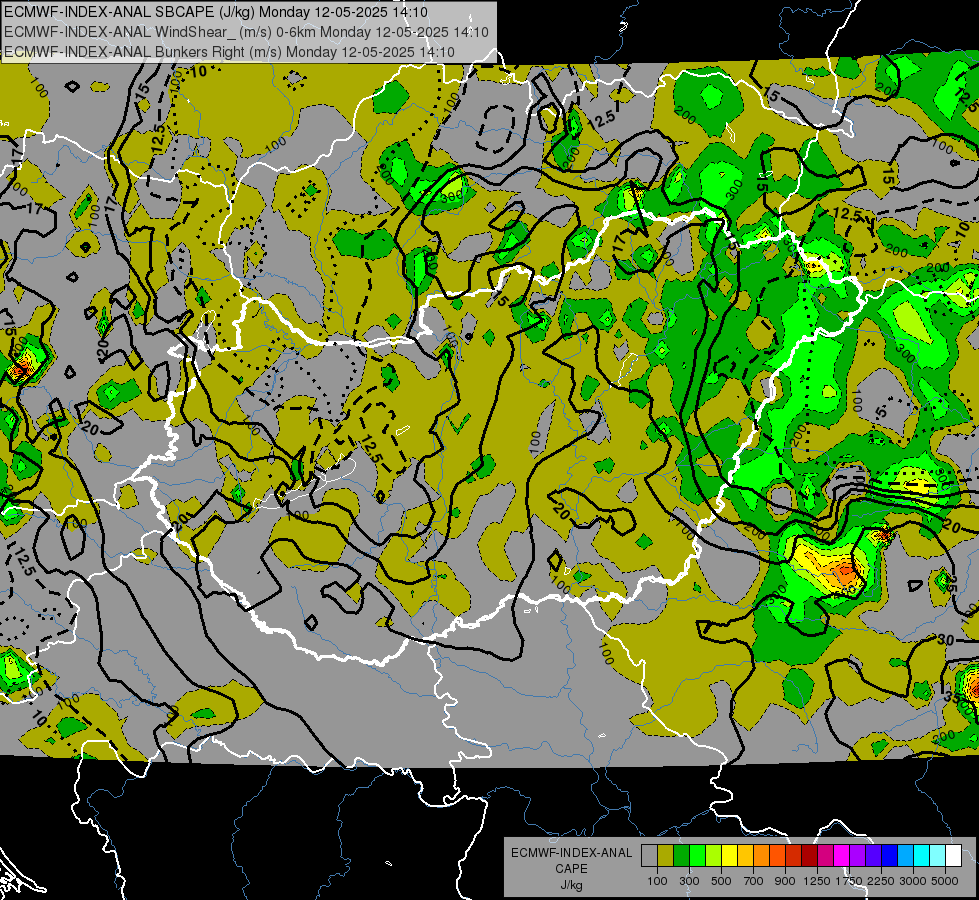Click the Bunkers Right (m/s) header line

pyautogui.click(x=229, y=52)
